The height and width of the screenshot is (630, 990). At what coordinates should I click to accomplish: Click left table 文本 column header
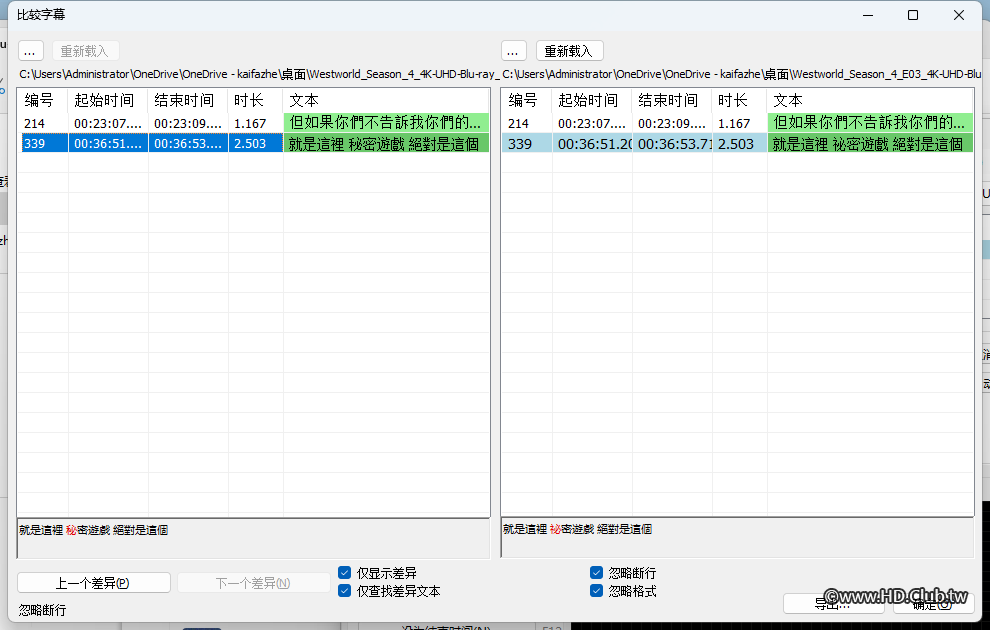[x=386, y=100]
